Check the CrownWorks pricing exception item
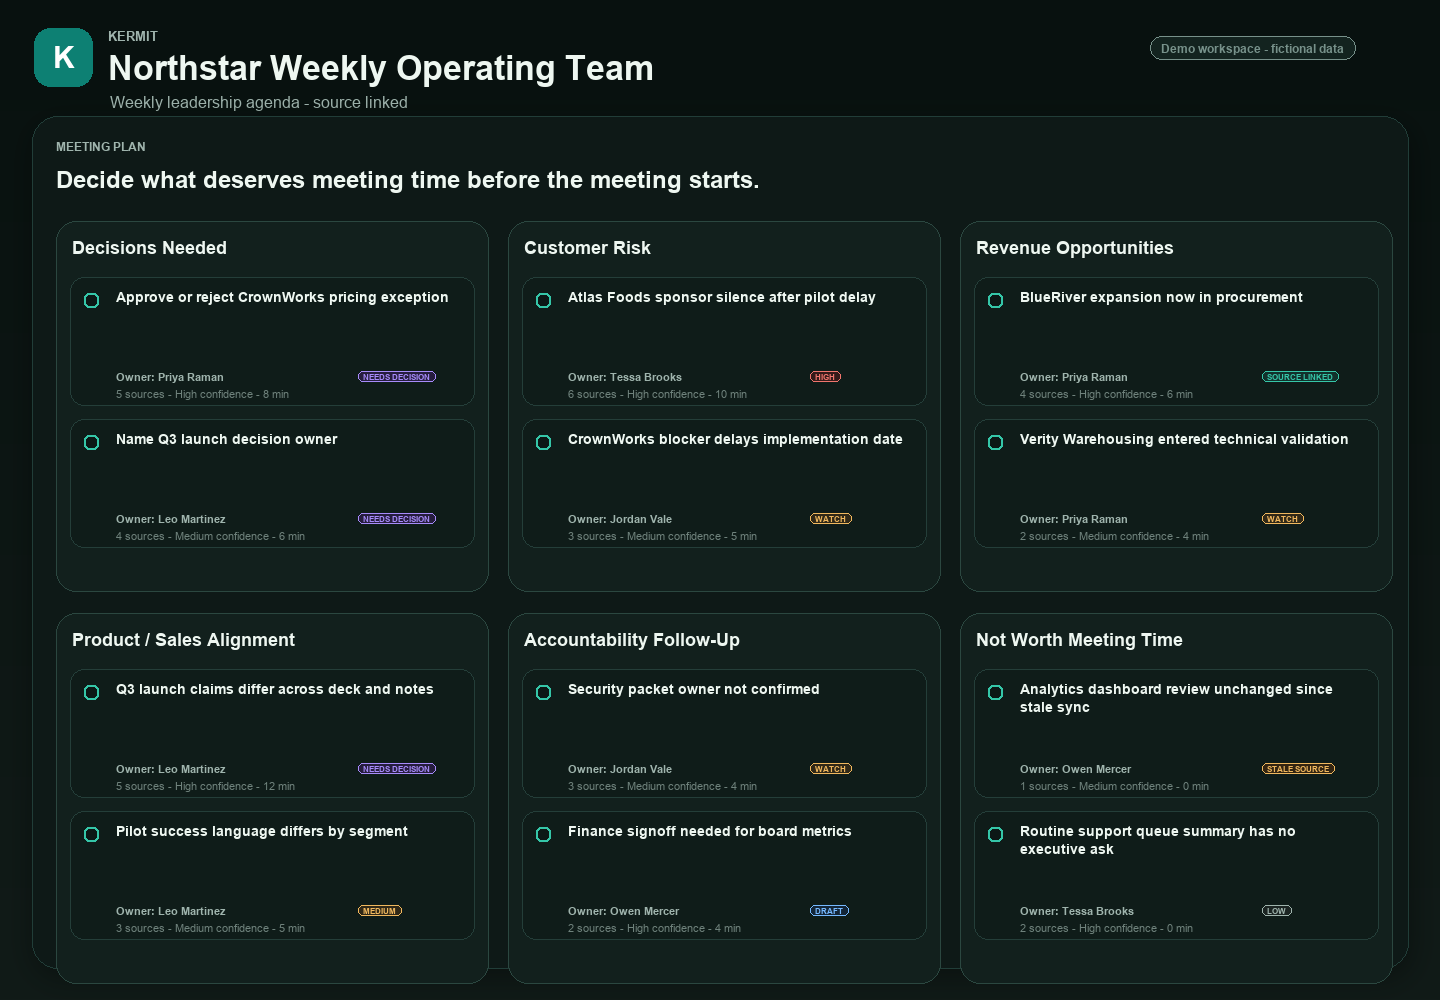This screenshot has width=1440, height=1000. pos(92,300)
